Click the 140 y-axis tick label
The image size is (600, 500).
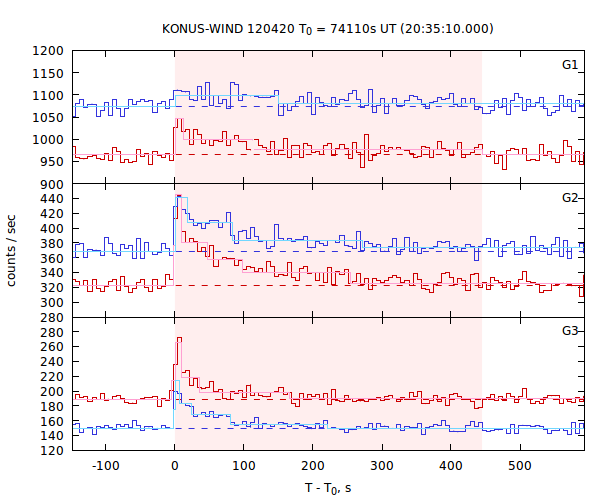tap(52, 435)
